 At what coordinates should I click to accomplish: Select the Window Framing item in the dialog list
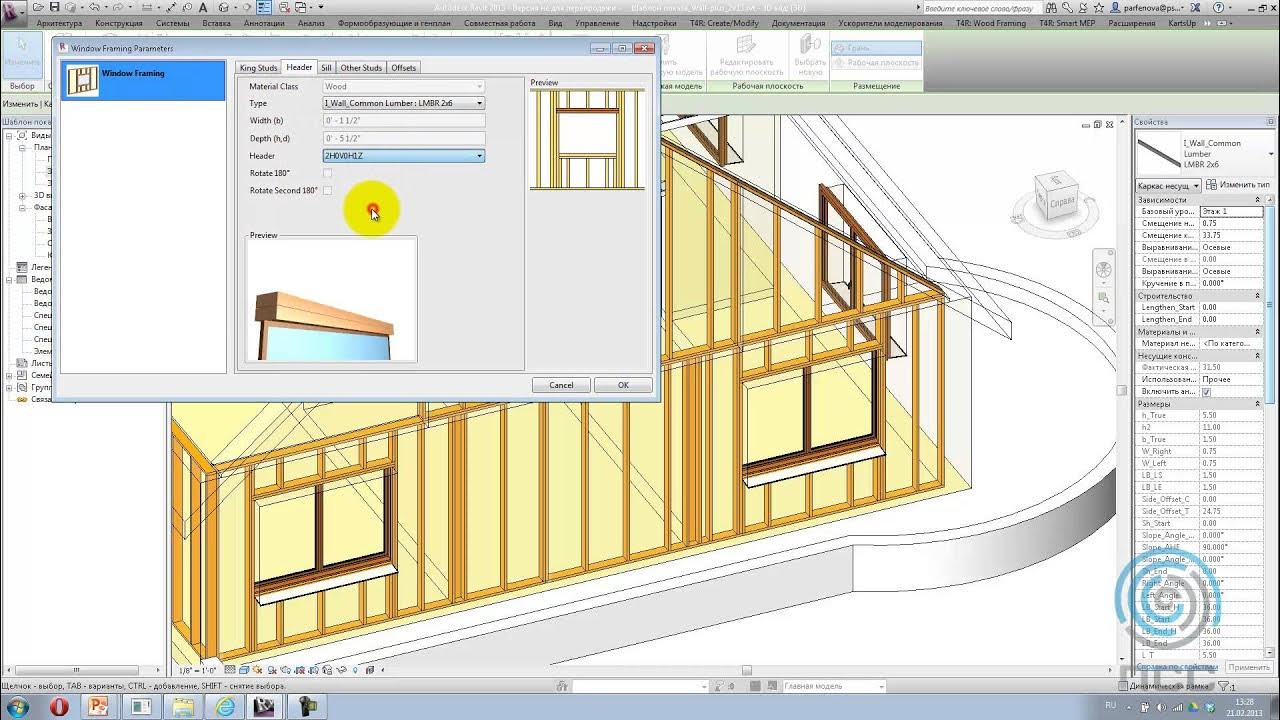(144, 80)
